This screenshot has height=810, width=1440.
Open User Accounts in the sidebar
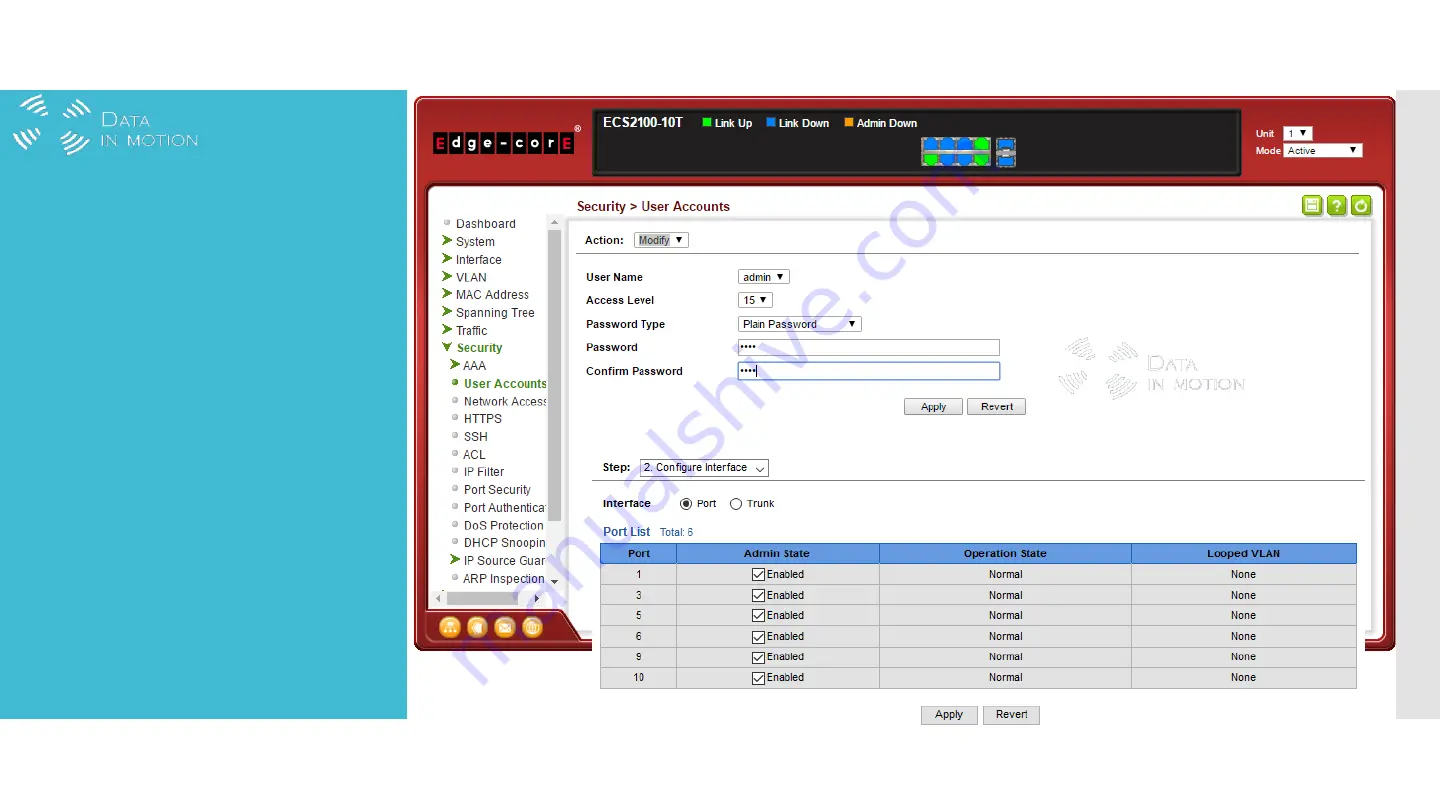coord(505,384)
